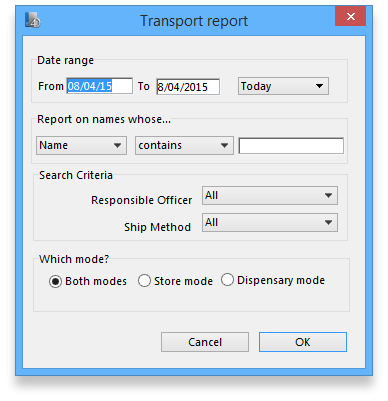Expand the Responsible Officer dropdown

[270, 196]
